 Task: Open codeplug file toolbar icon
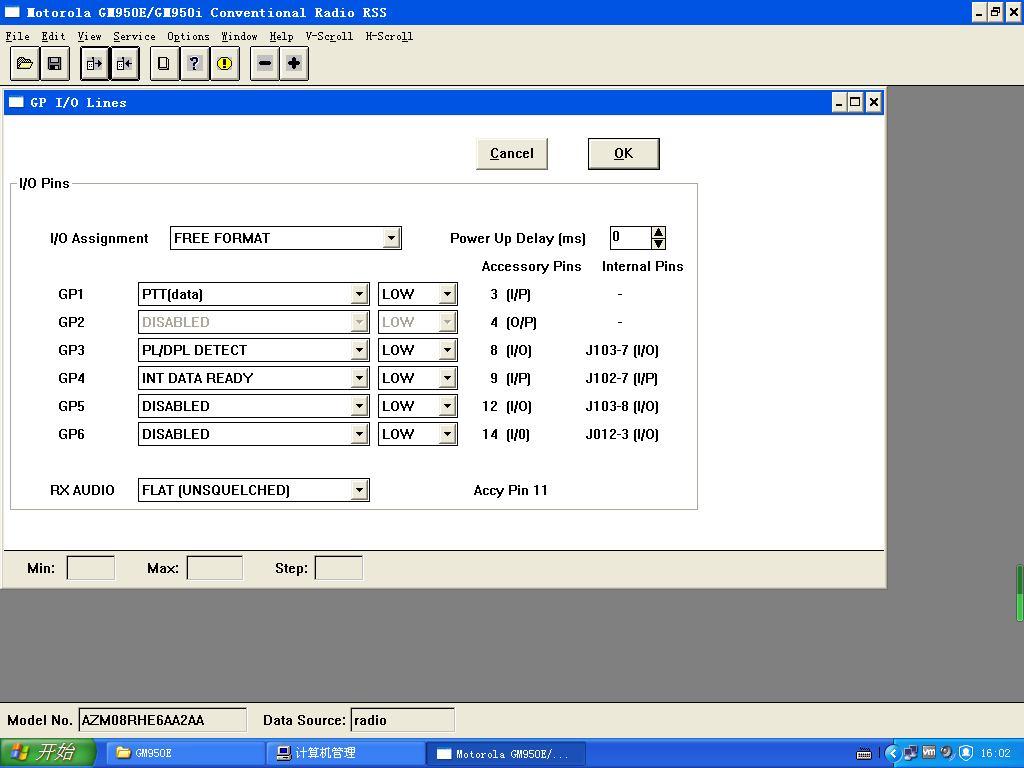(x=25, y=63)
